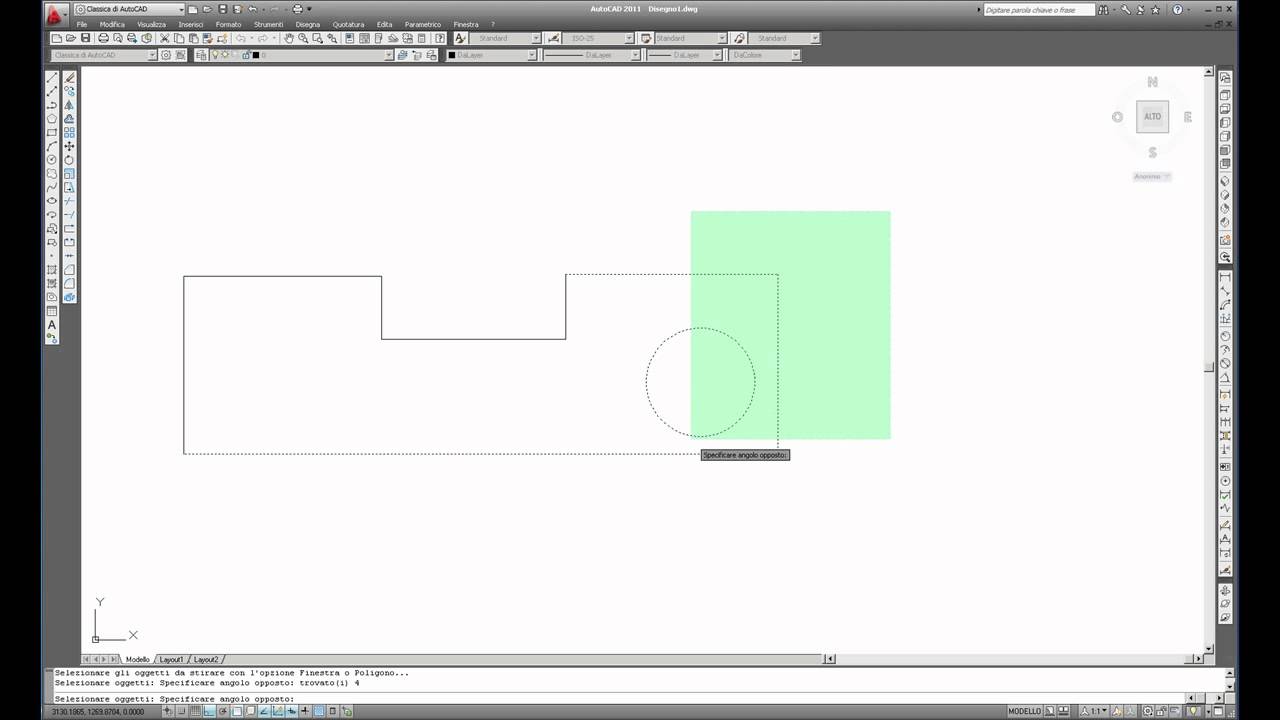Viewport: 1280px width, 720px height.
Task: Select the Mirror tool
Action: click(x=69, y=105)
